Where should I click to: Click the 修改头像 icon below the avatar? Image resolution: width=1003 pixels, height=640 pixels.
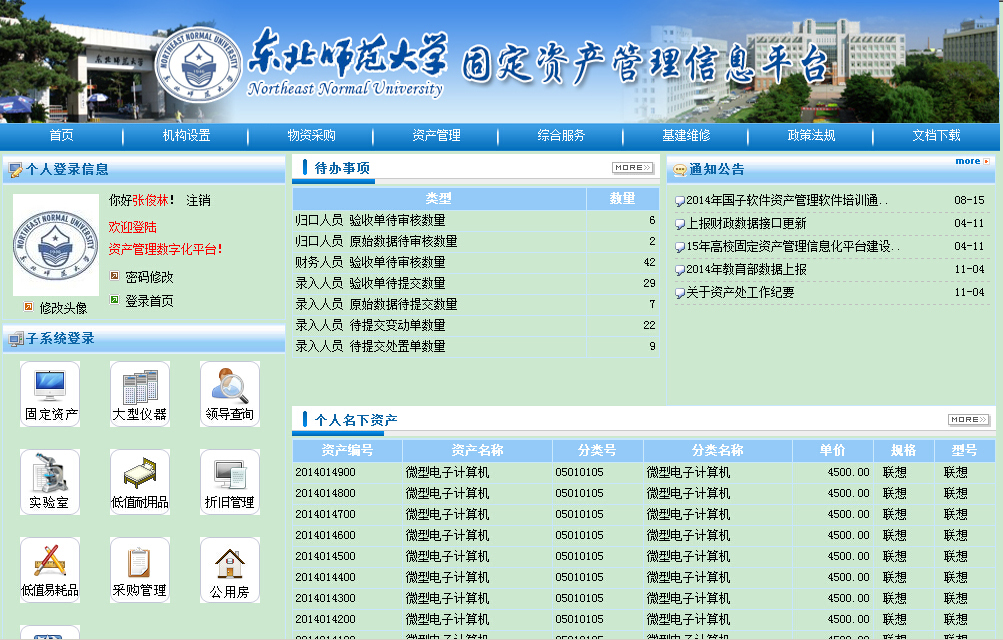click(x=28, y=307)
